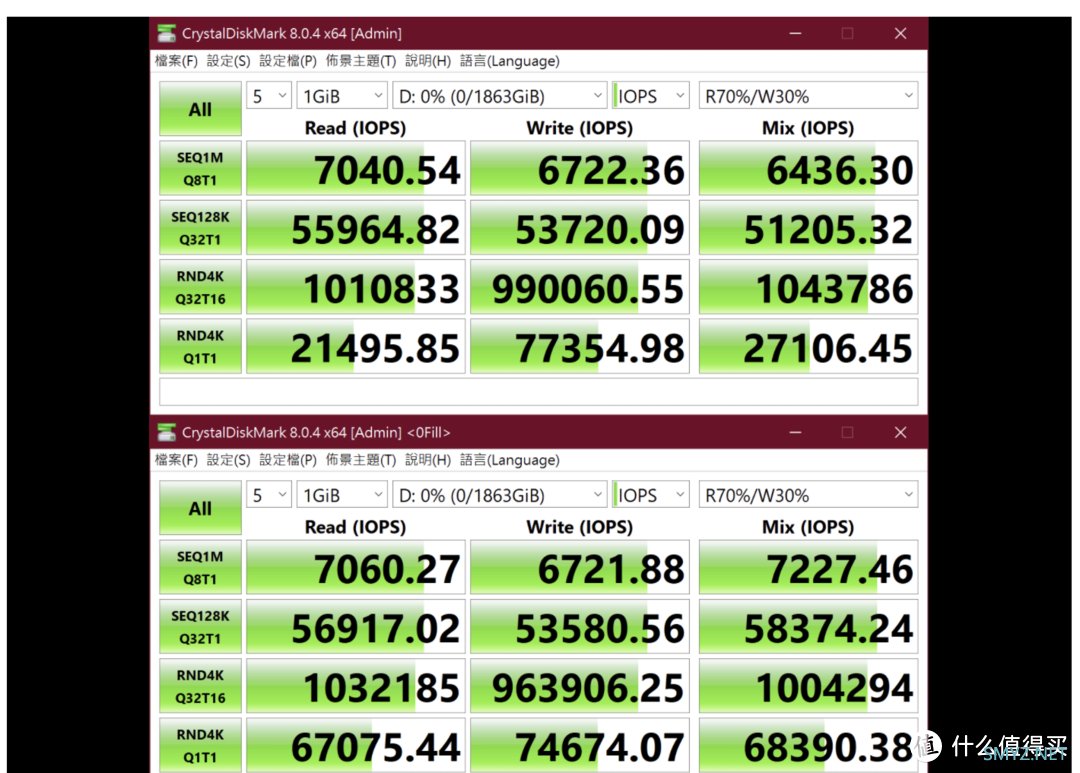Open 說明(H) menu in 0Fill window

coord(428,460)
